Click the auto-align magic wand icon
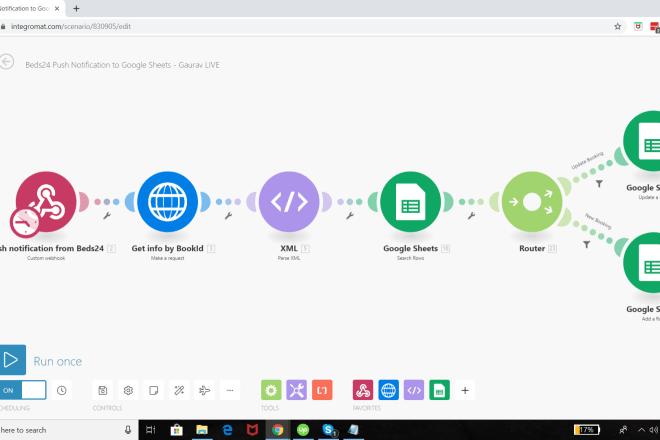660x440 pixels. point(179,390)
